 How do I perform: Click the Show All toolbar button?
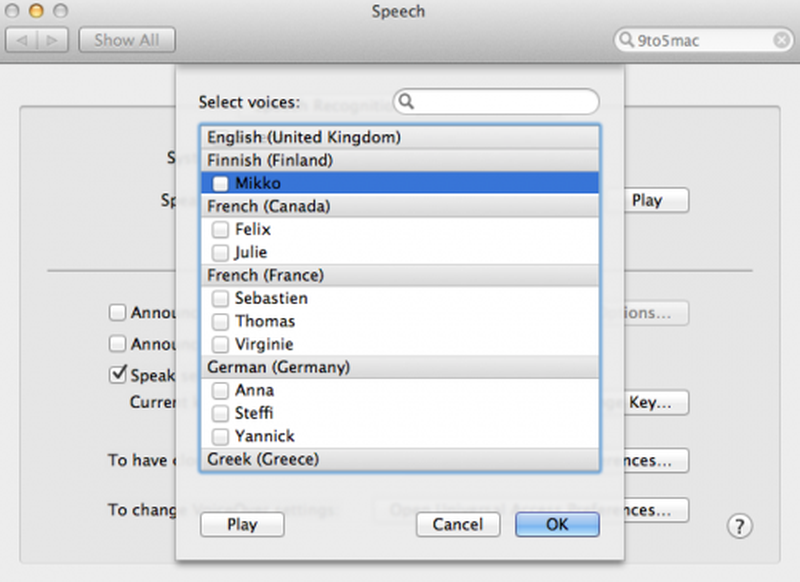126,40
